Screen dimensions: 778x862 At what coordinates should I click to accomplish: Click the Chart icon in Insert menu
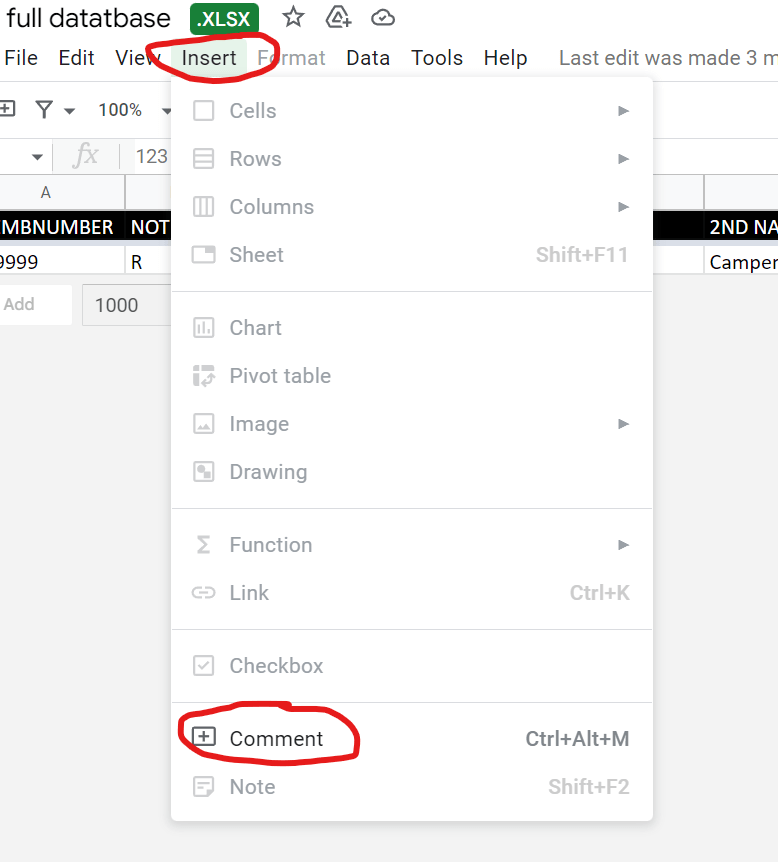[203, 328]
